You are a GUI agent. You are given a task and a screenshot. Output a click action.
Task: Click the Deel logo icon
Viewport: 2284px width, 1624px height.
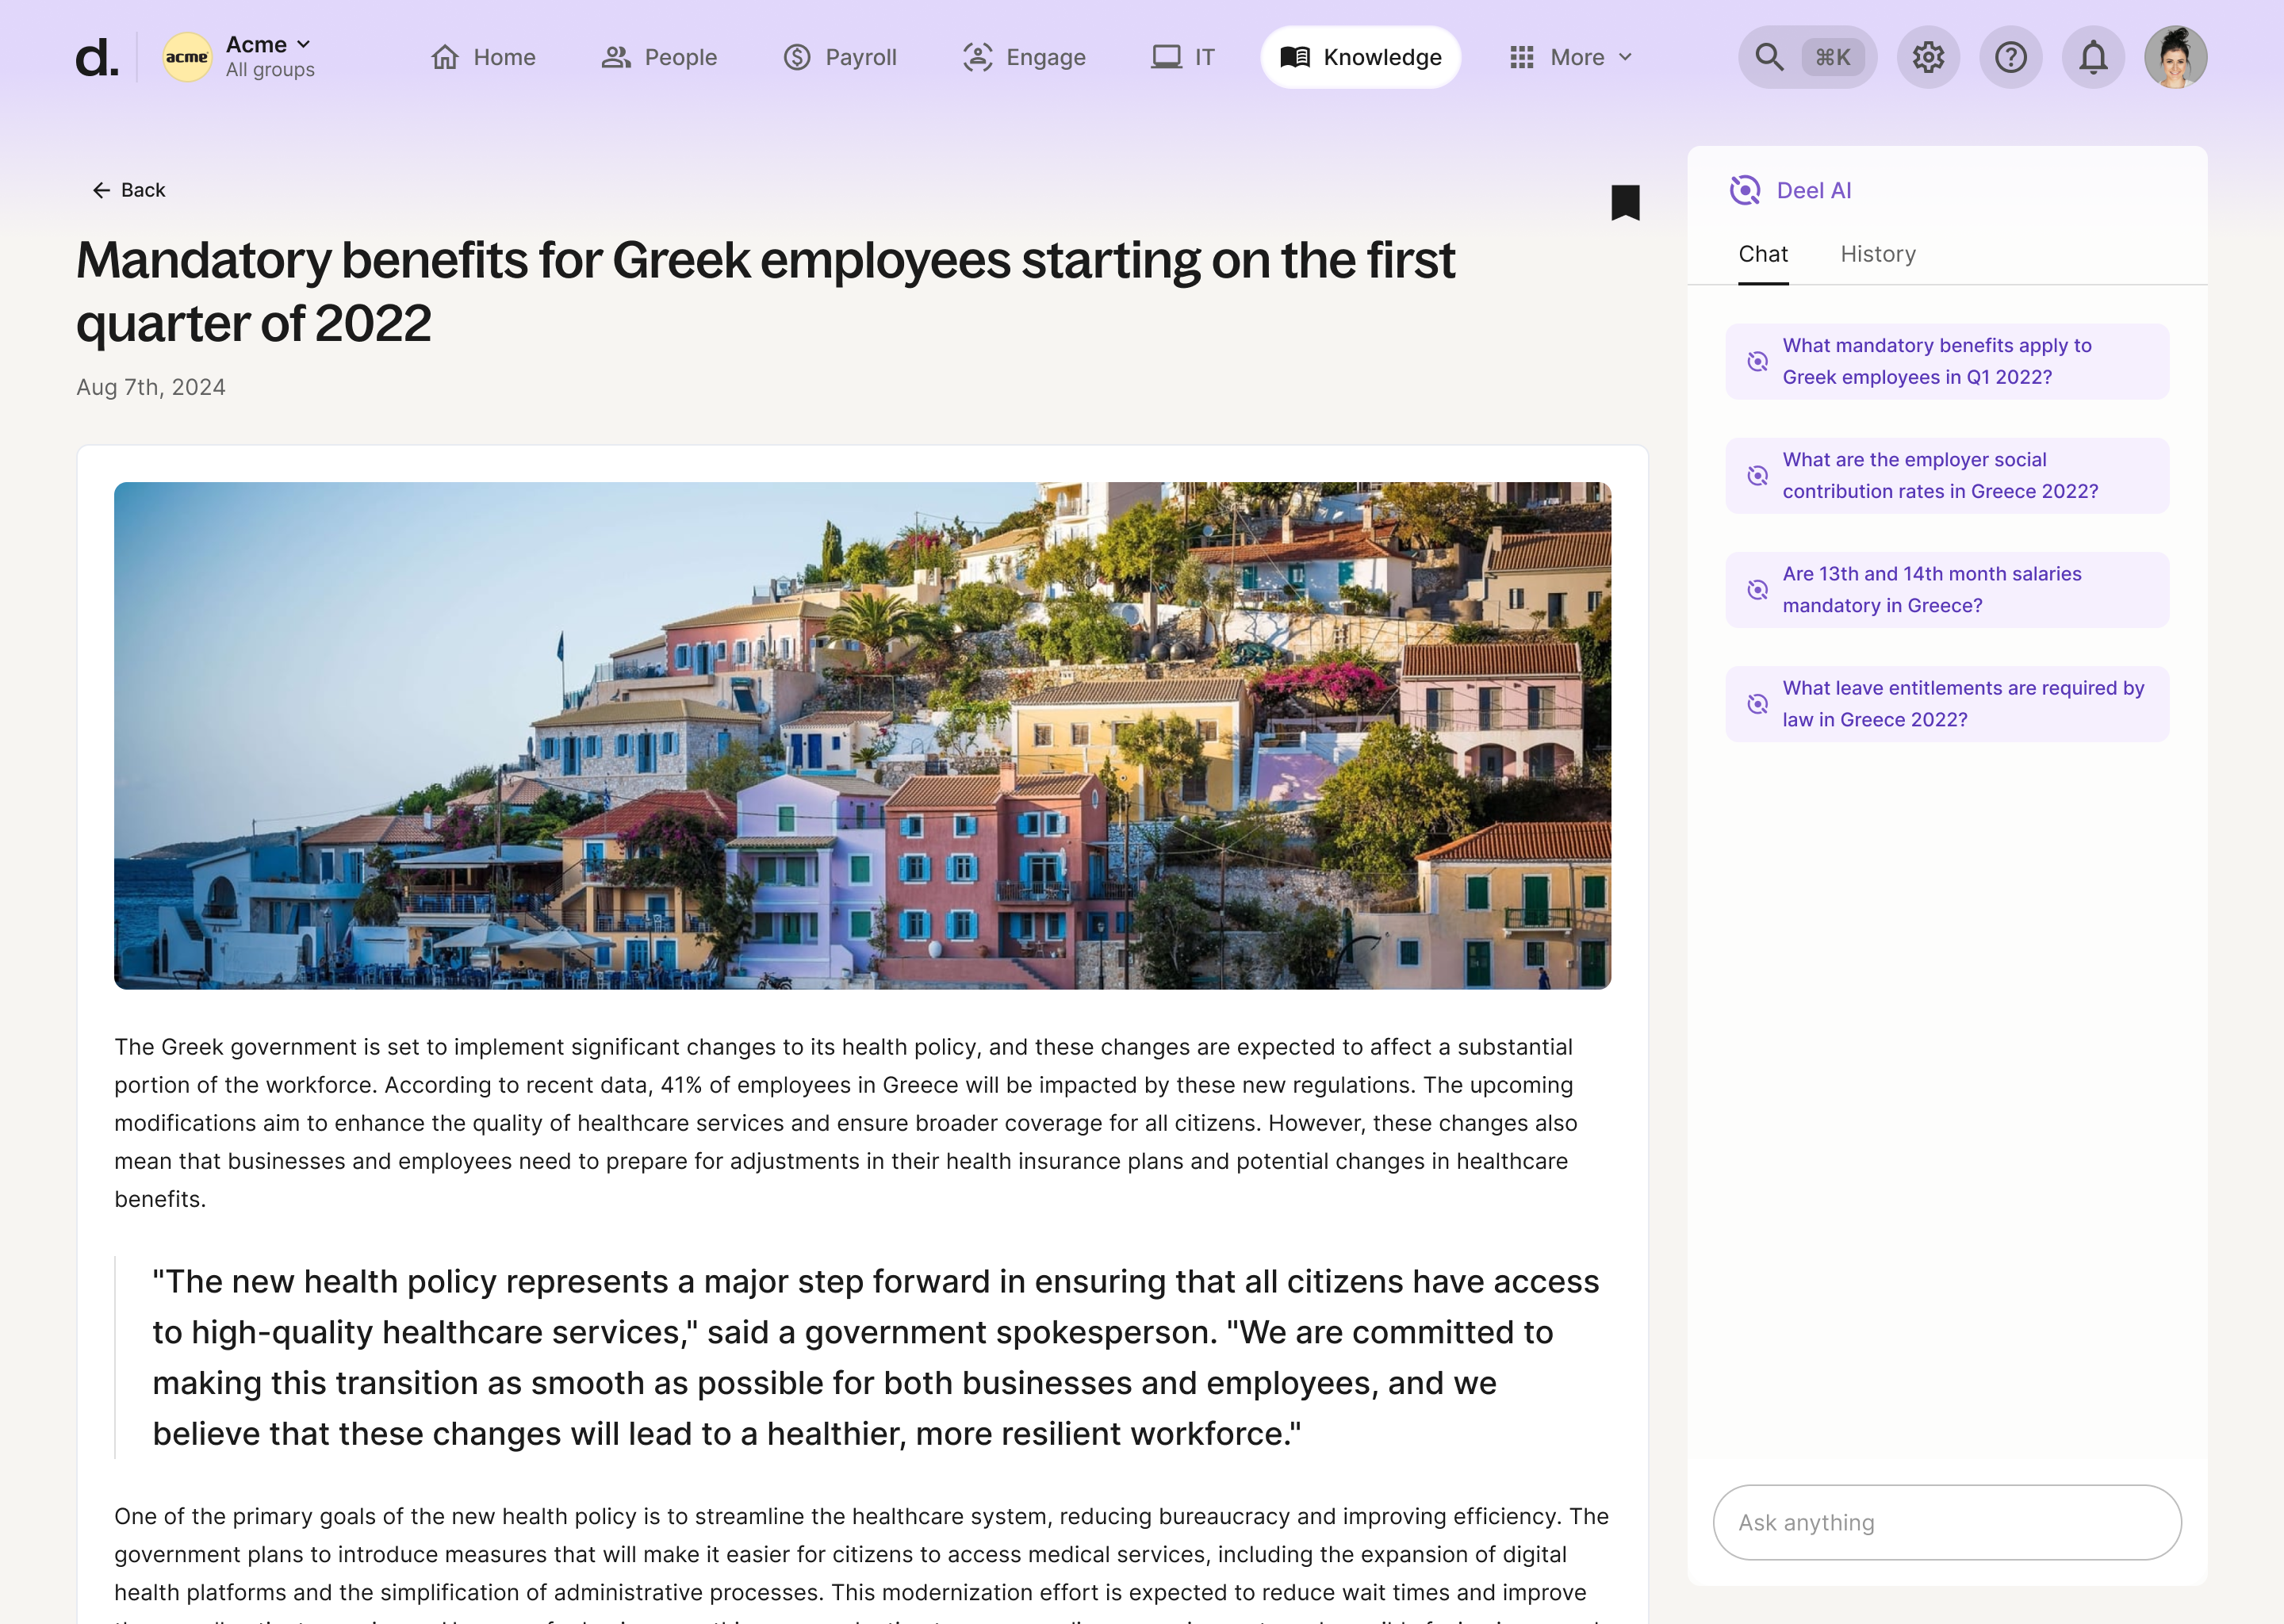96,58
